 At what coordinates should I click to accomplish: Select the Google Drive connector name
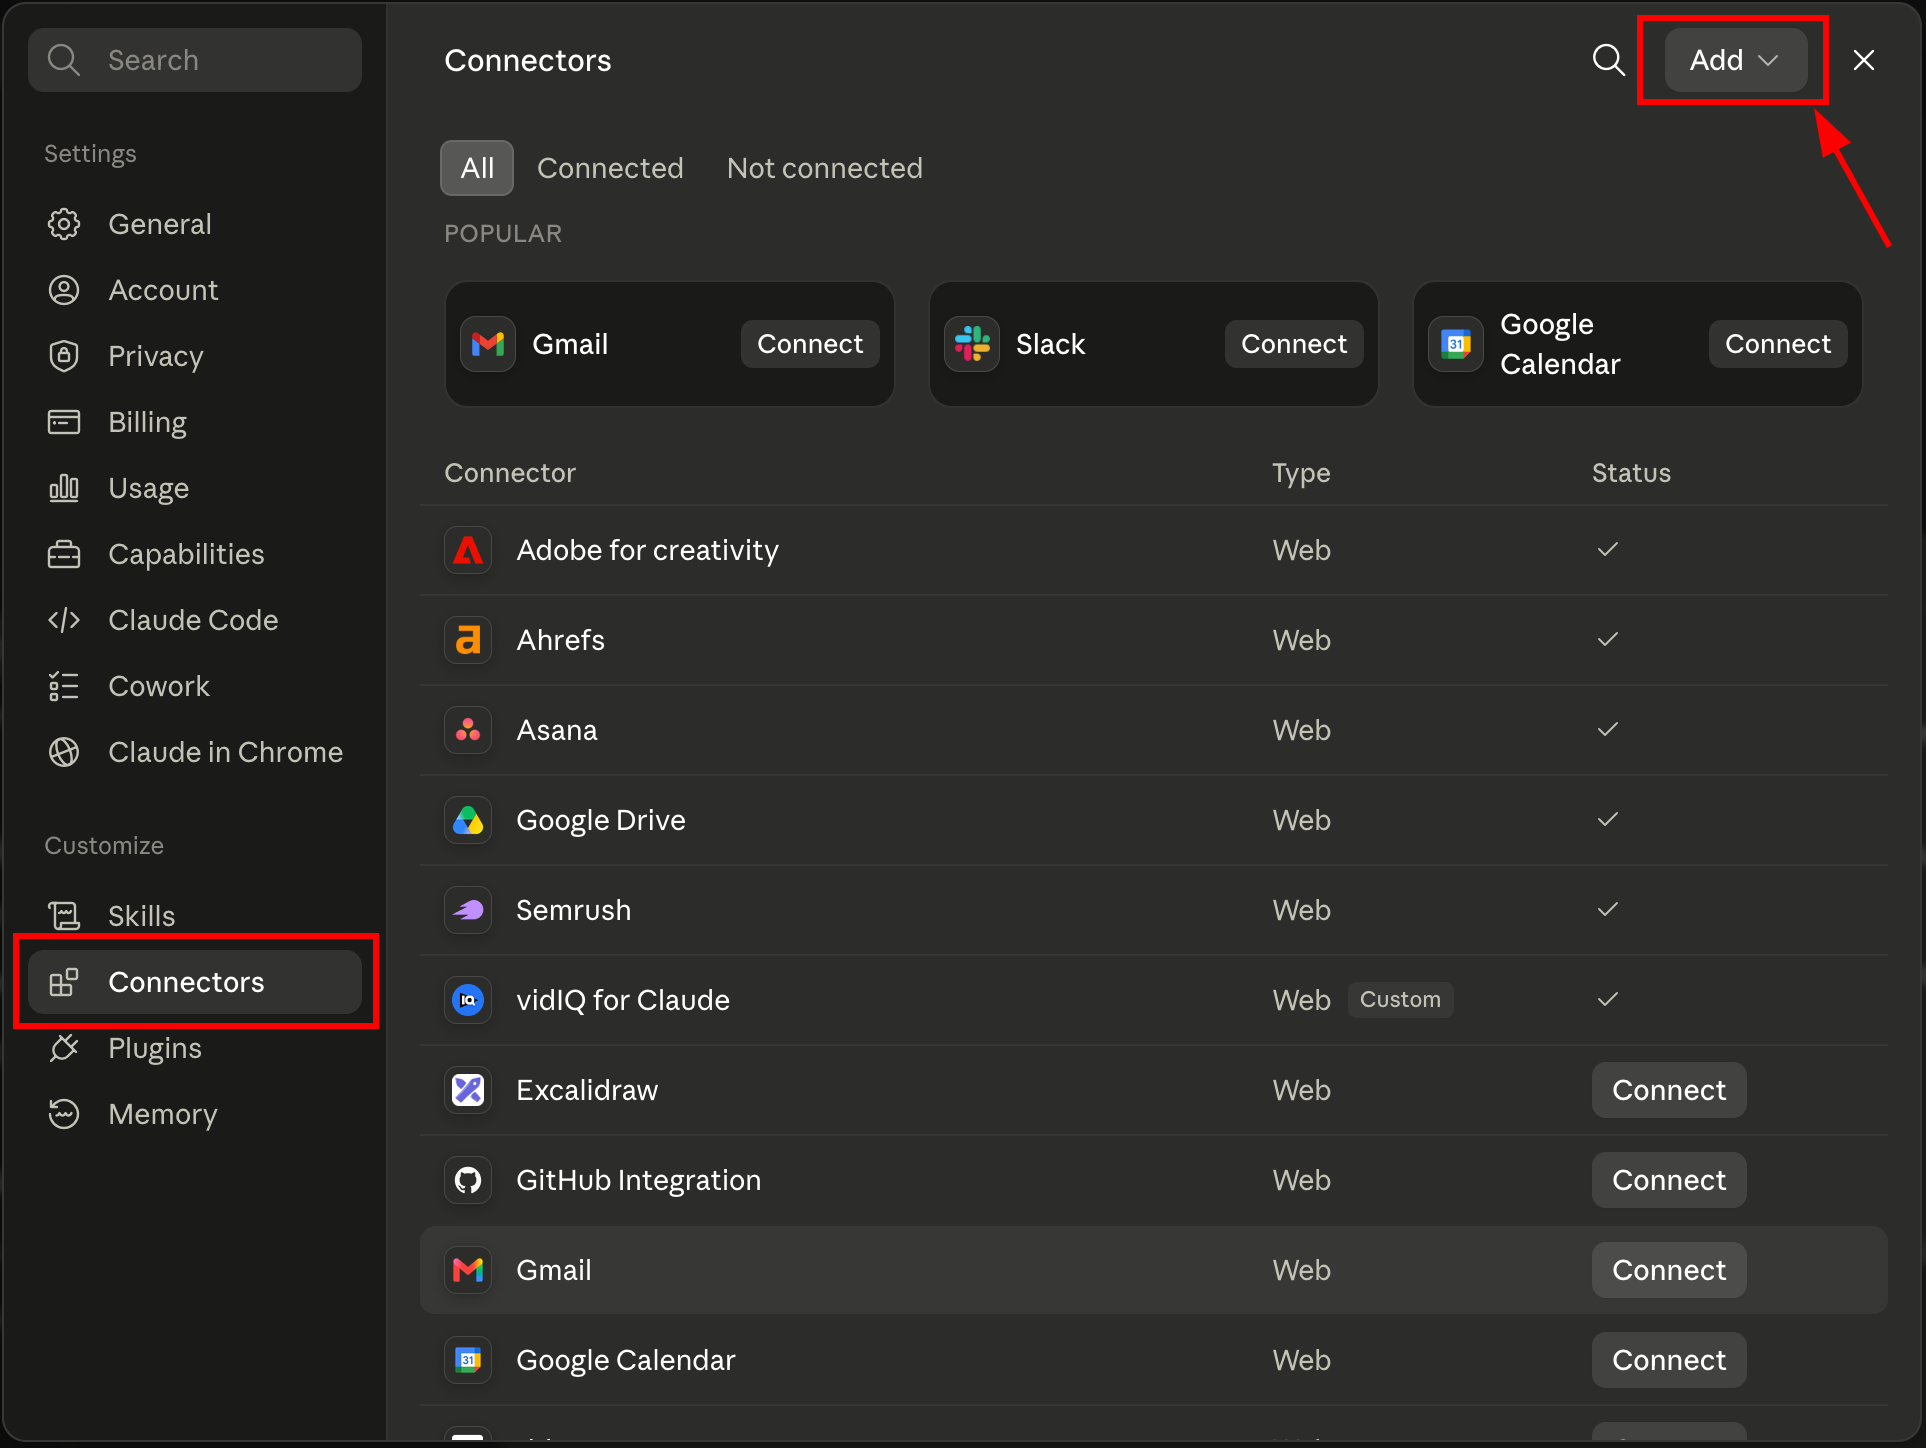tap(601, 820)
